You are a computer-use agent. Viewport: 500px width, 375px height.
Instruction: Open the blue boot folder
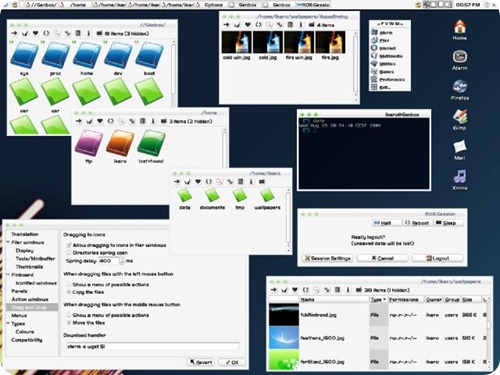coord(149,55)
